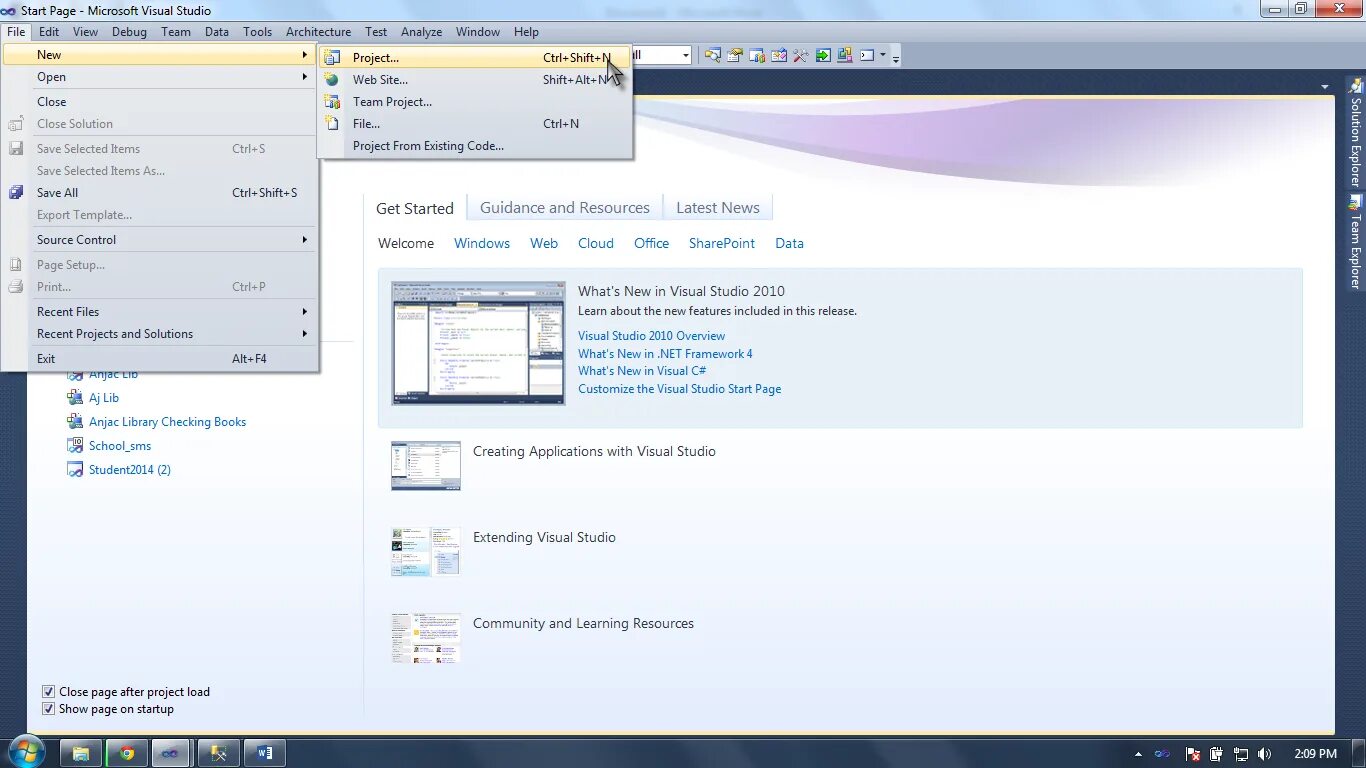This screenshot has height=768, width=1366.
Task: Expand Recent Files submenu
Action: (x=160, y=312)
